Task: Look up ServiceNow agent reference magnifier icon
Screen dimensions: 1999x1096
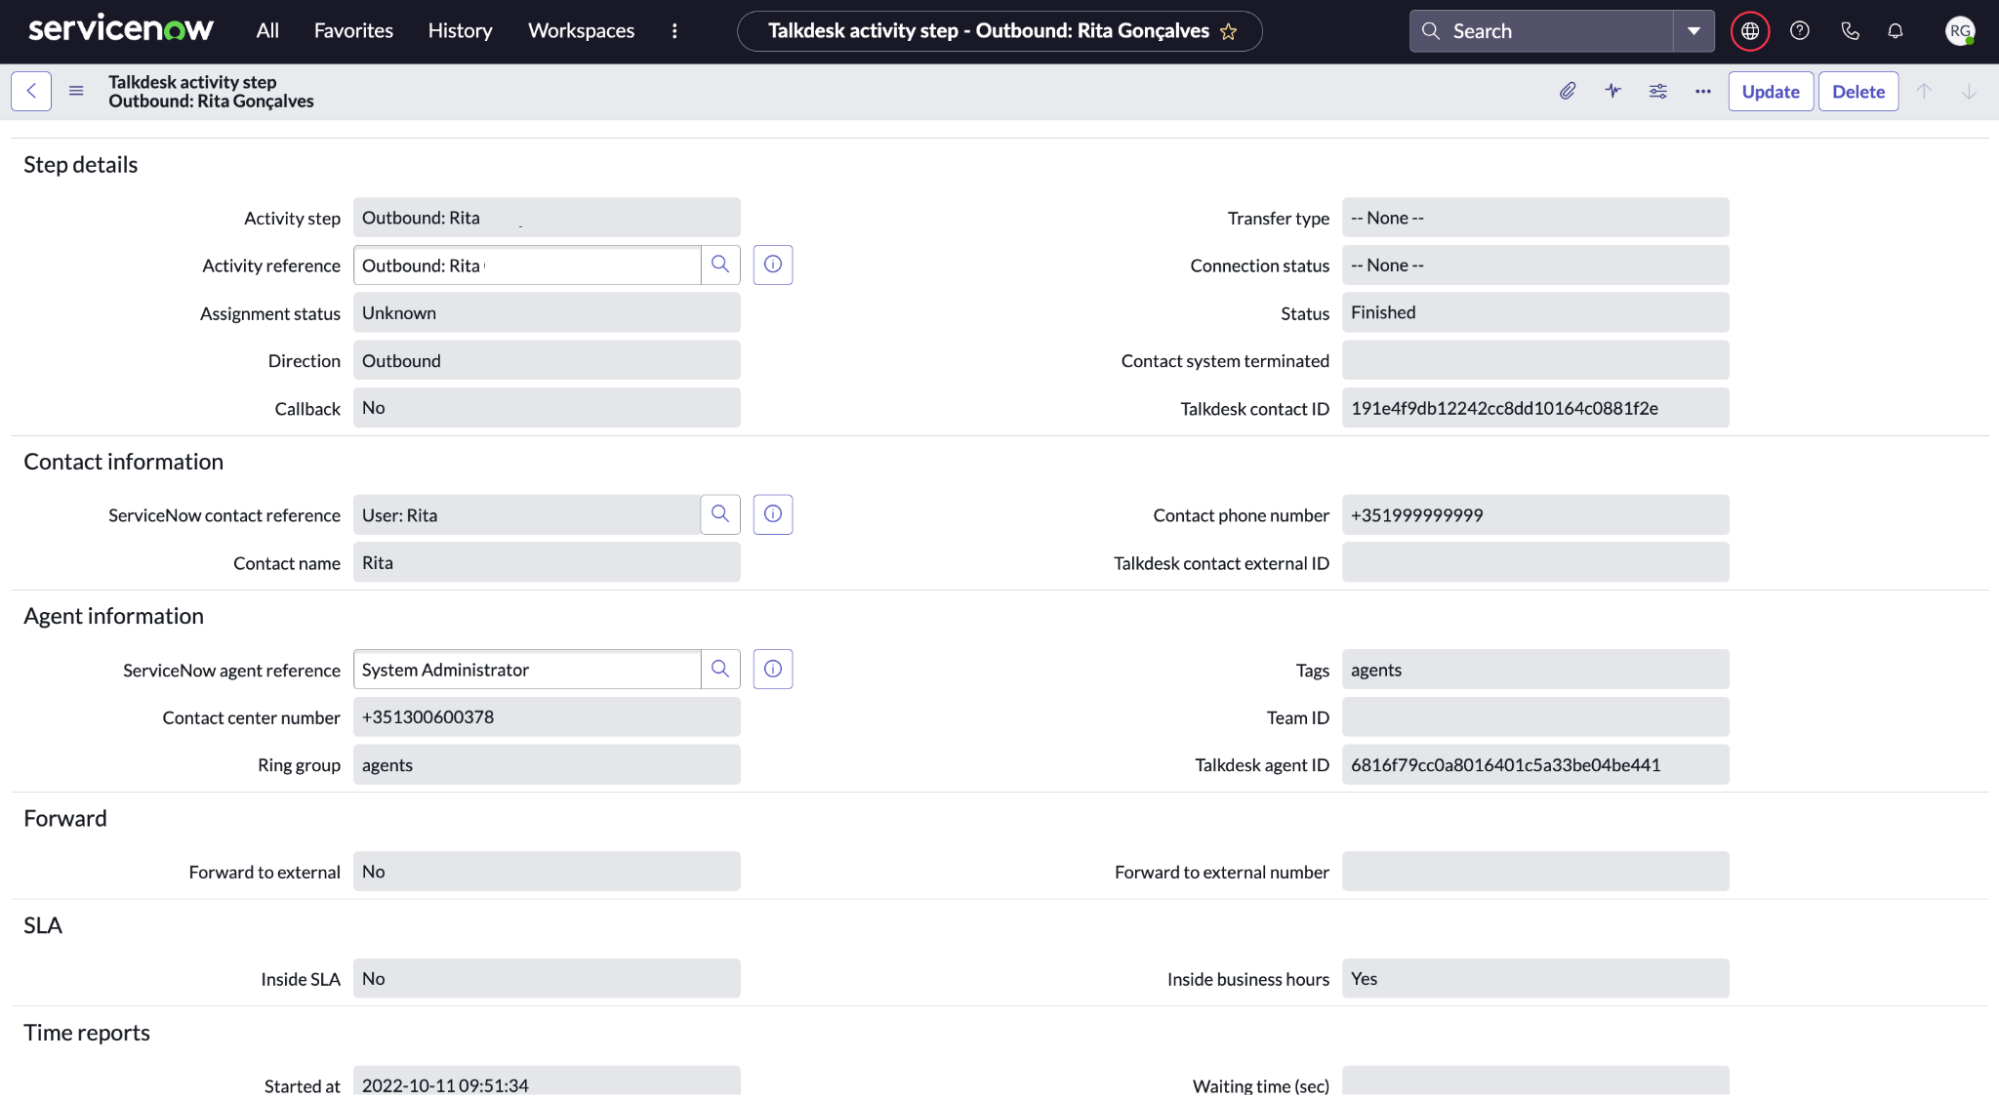Action: click(x=720, y=669)
